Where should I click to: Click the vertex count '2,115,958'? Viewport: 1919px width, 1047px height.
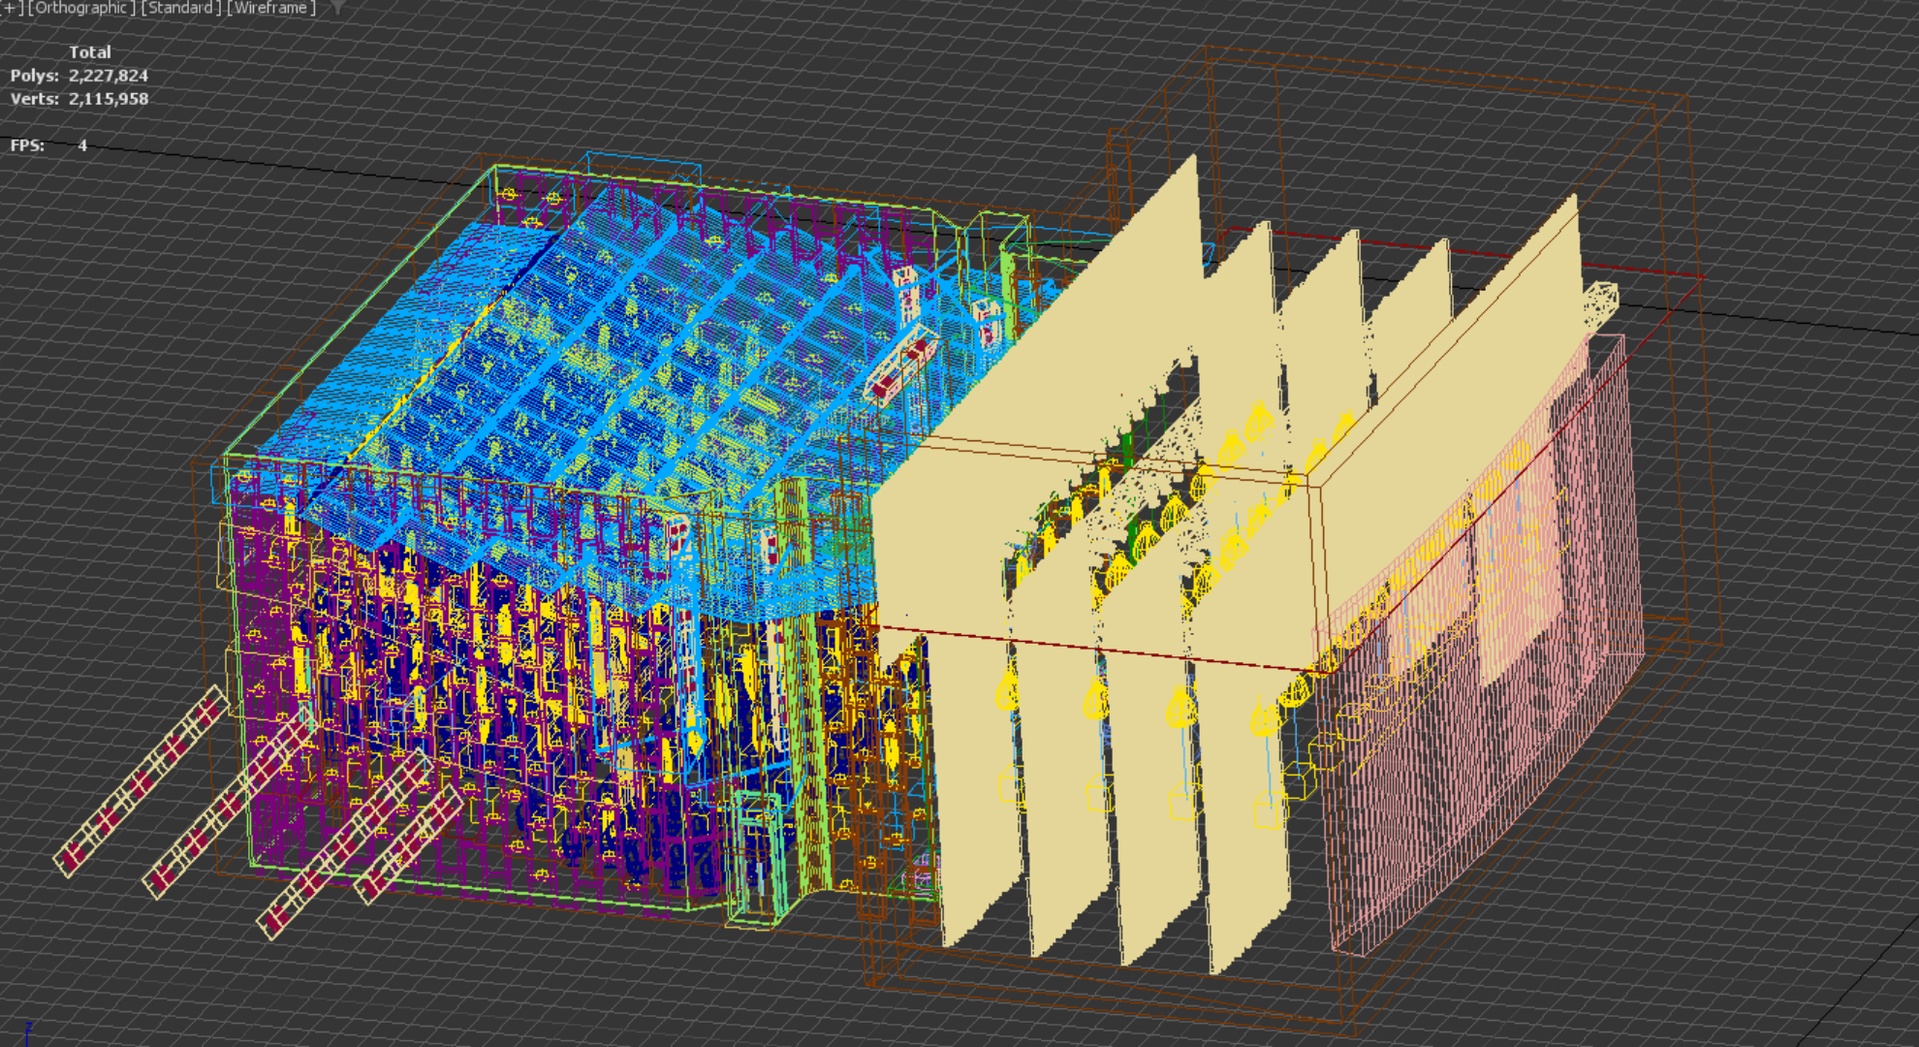[109, 99]
